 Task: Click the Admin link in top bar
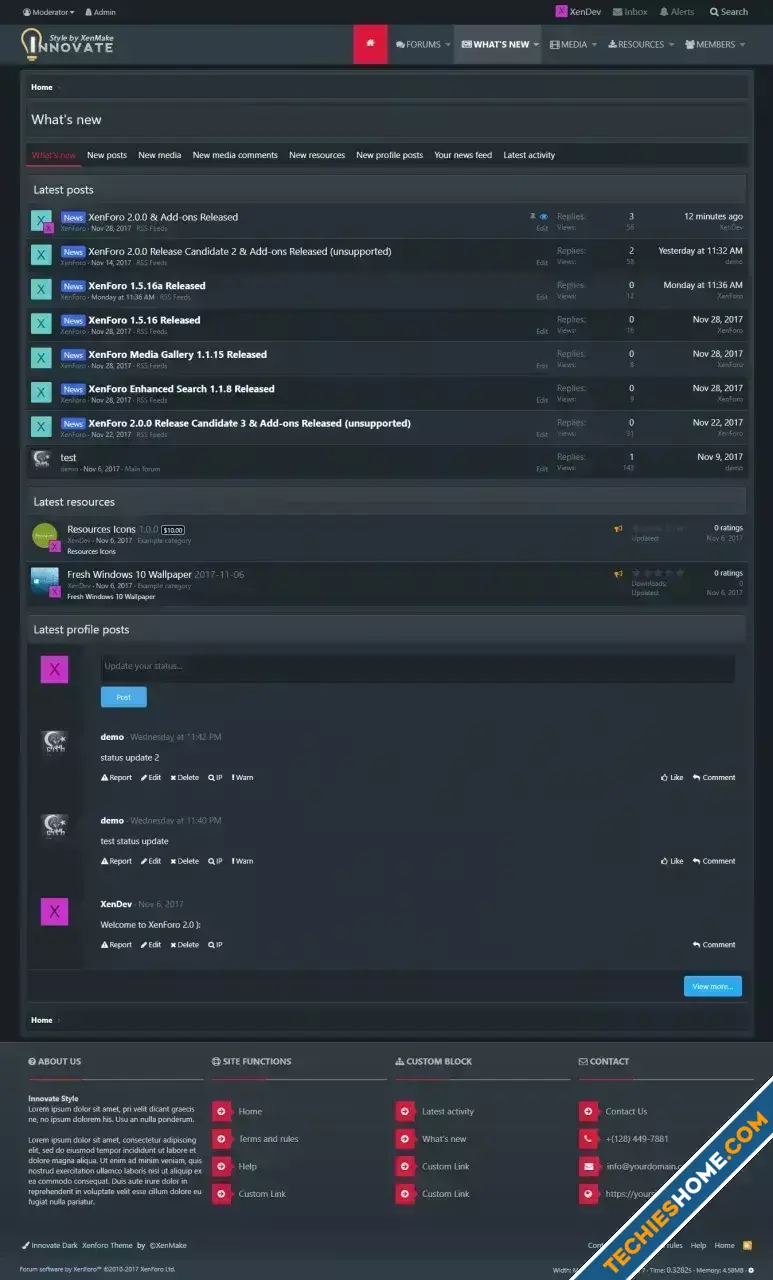(x=100, y=12)
